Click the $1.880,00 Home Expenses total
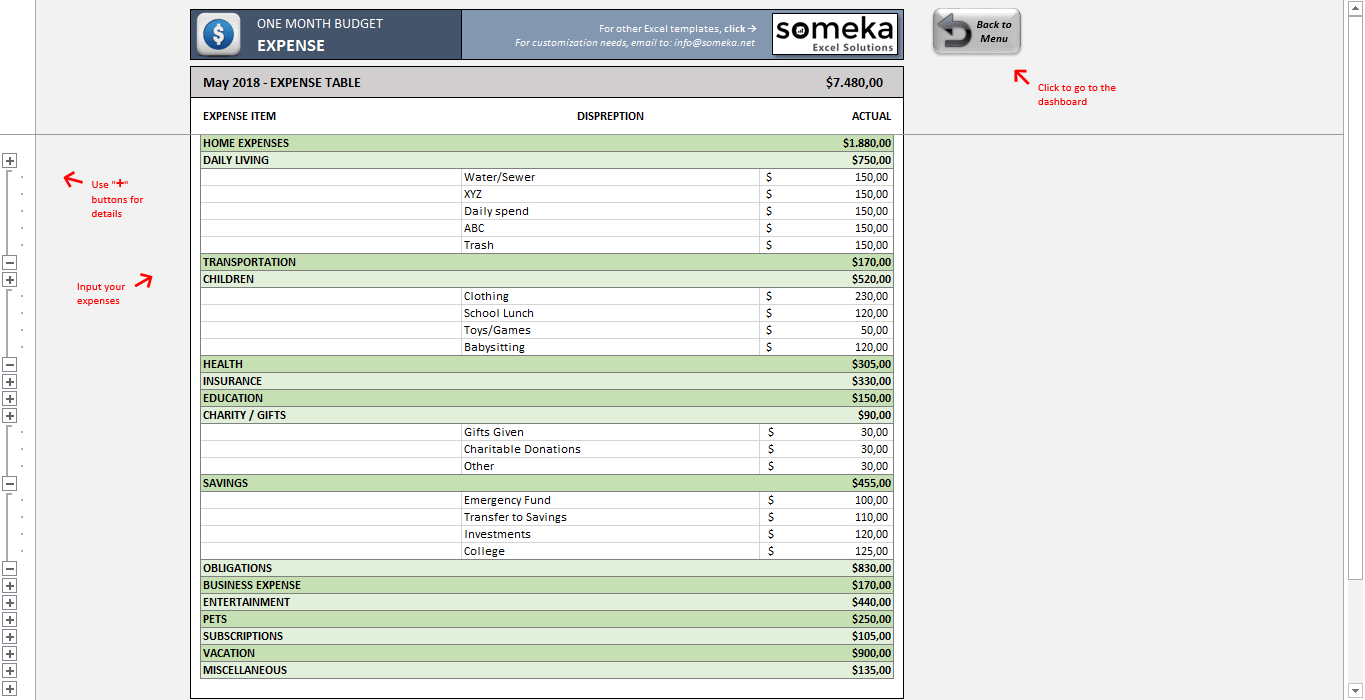 (x=867, y=143)
